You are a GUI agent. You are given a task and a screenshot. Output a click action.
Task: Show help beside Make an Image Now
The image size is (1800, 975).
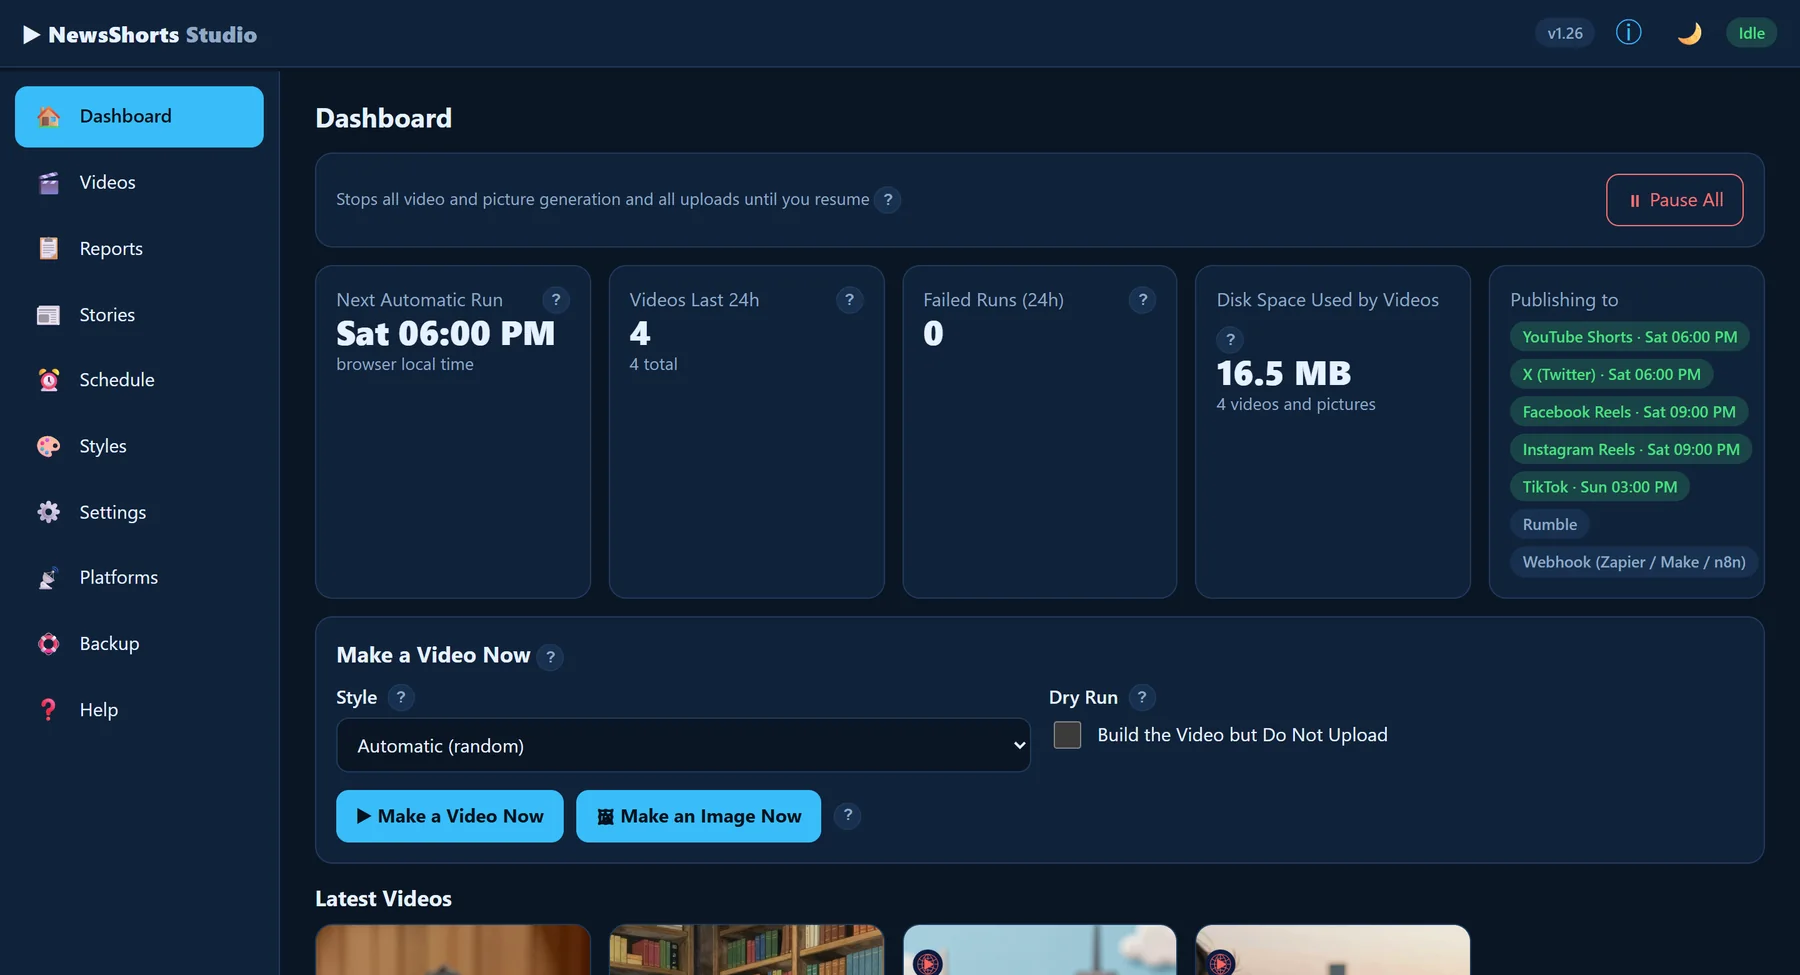(847, 815)
